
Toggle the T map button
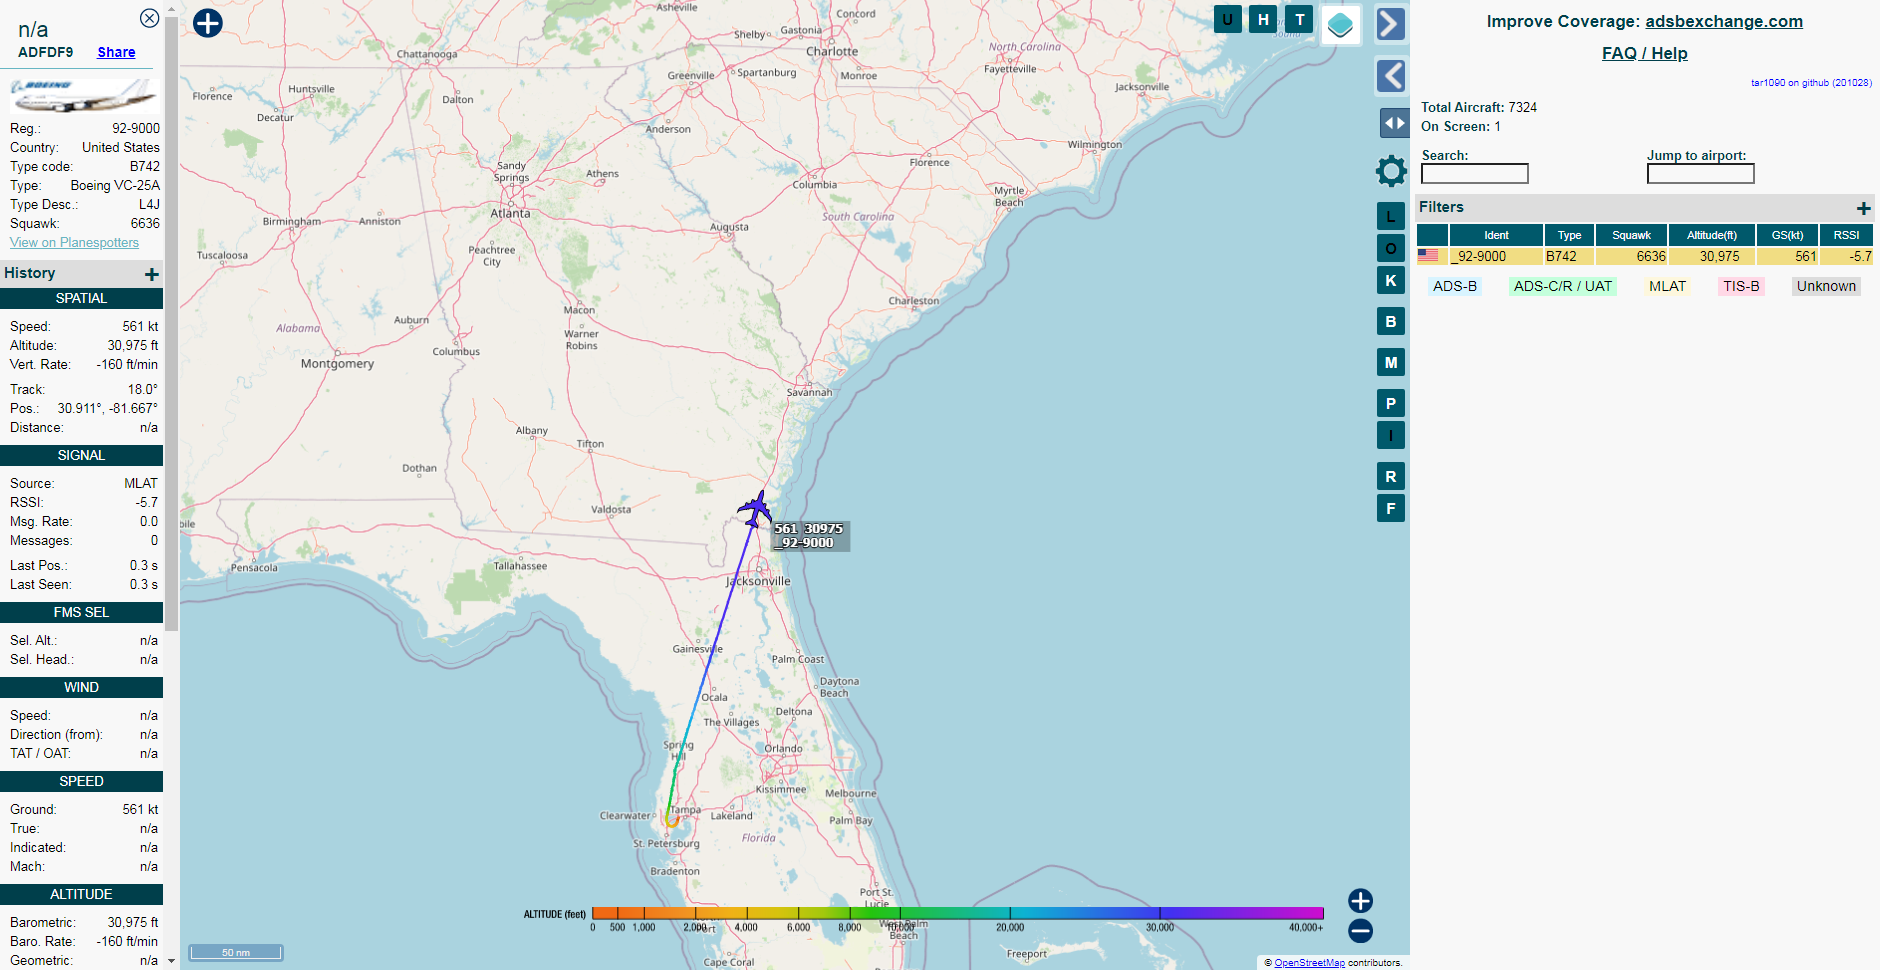pyautogui.click(x=1299, y=19)
